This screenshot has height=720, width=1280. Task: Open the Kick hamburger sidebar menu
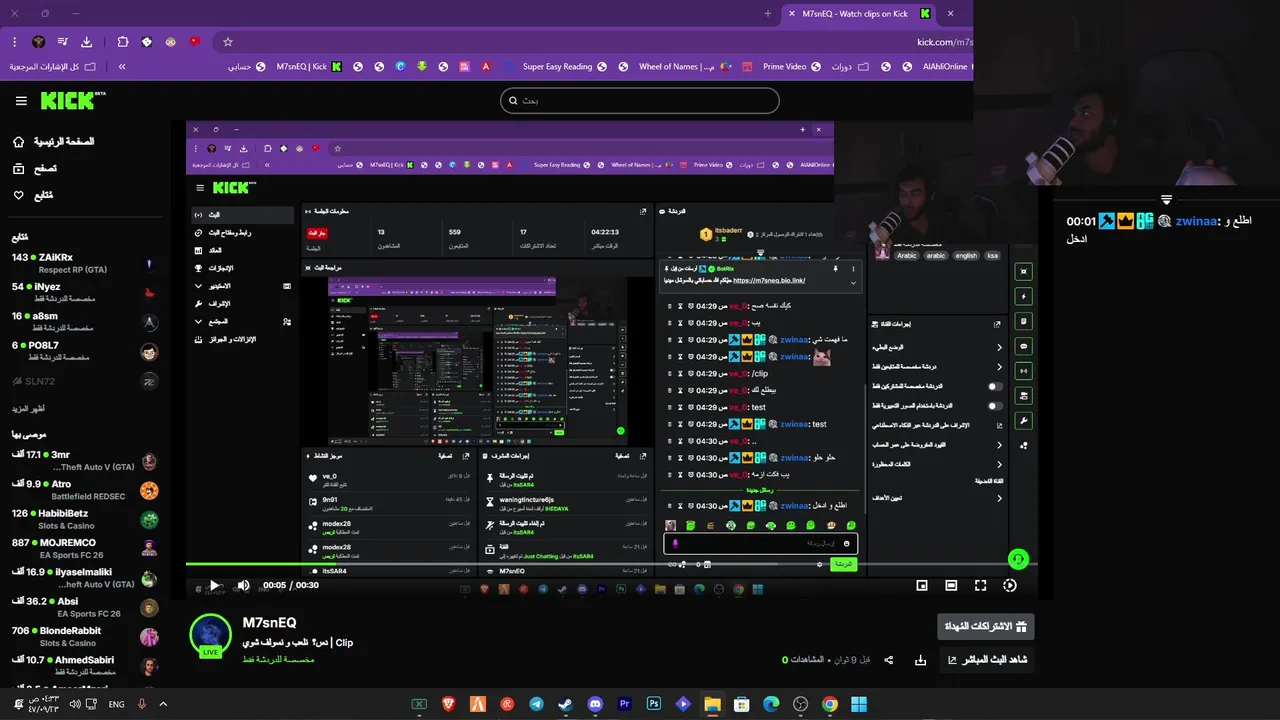(x=21, y=101)
